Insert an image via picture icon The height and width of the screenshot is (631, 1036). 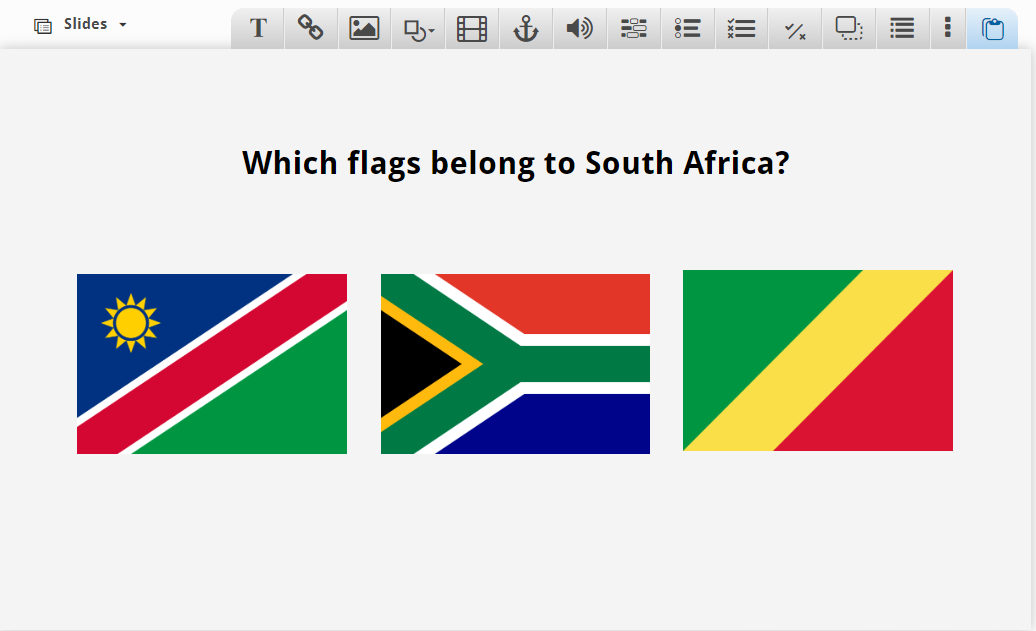364,28
